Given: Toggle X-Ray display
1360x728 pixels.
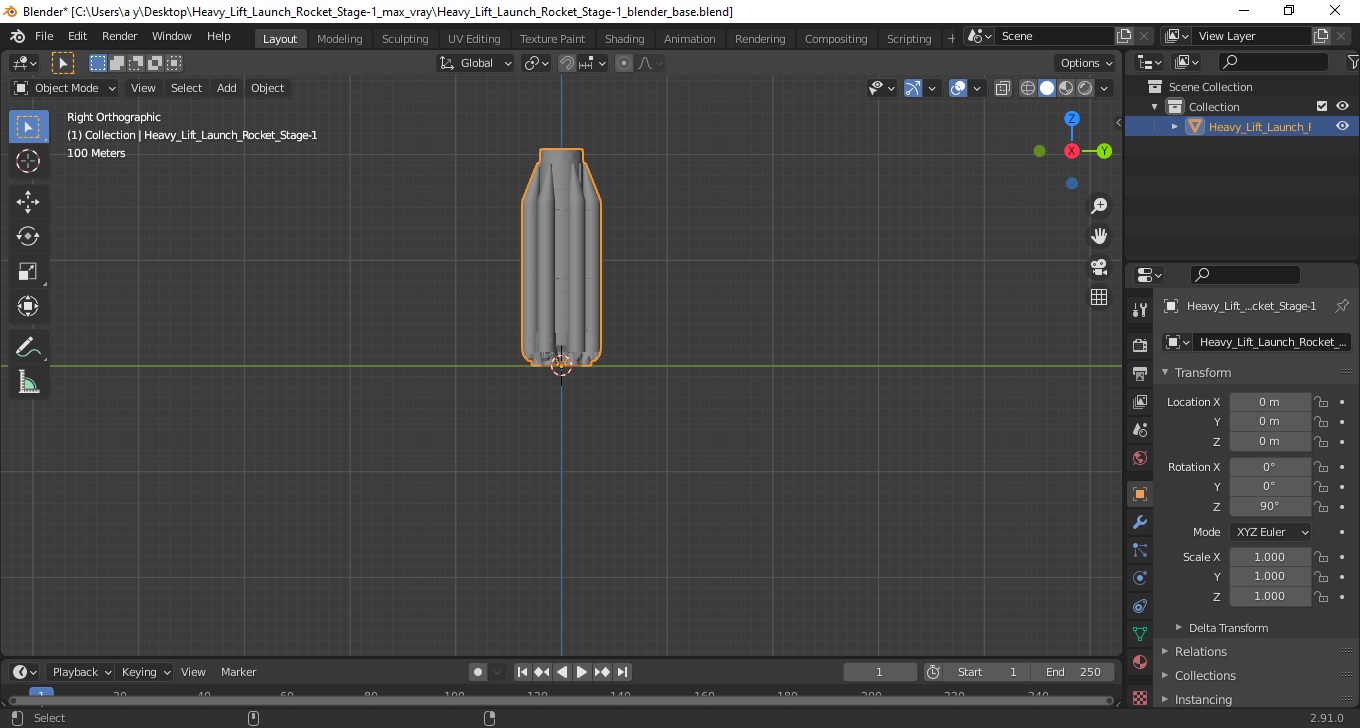Looking at the screenshot, I should click(1003, 88).
